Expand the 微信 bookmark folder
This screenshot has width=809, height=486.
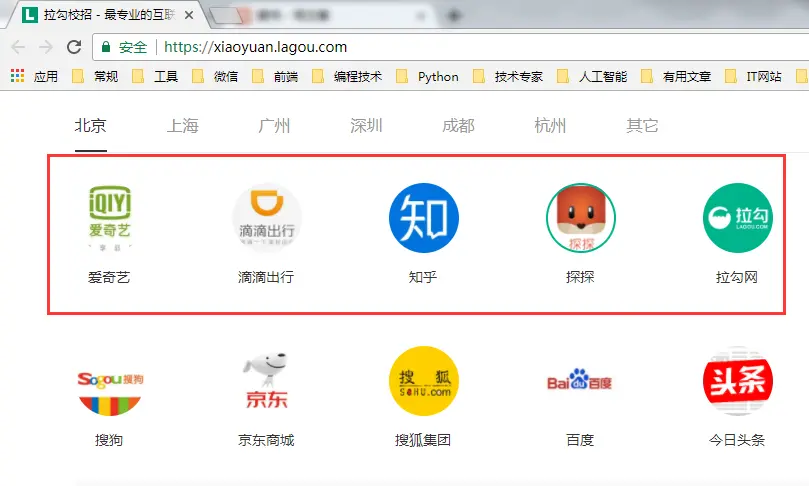point(215,76)
